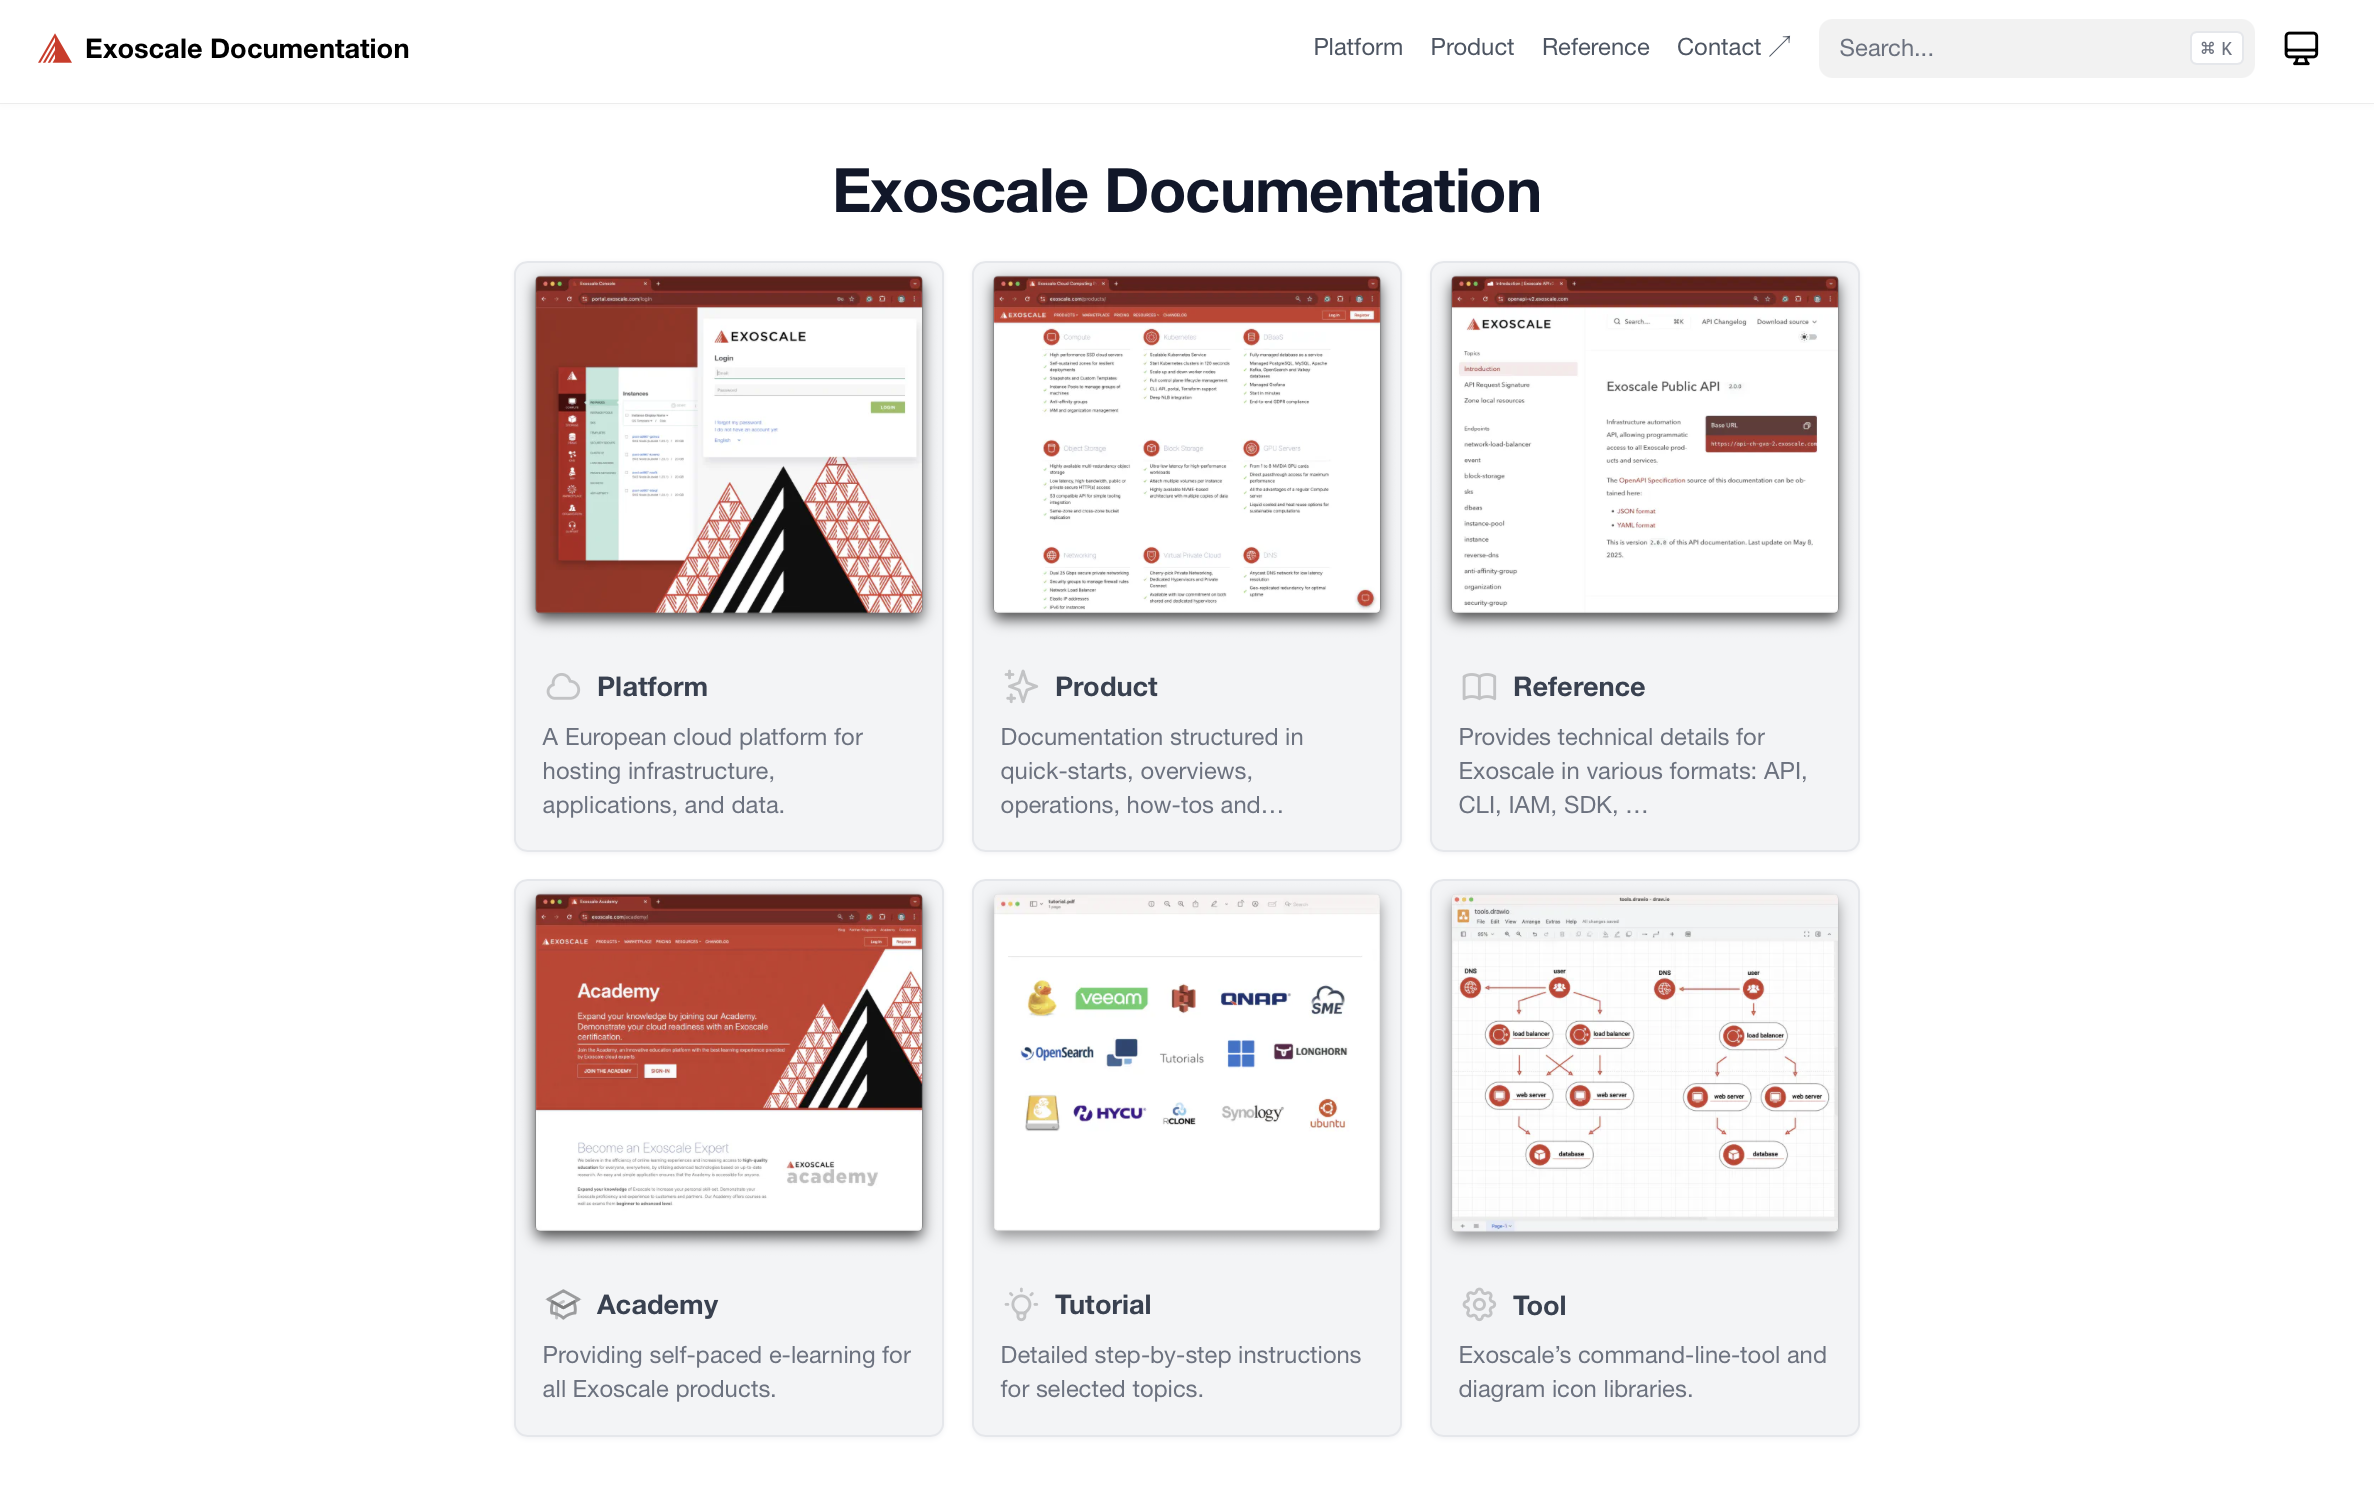Select the Tutorial card title
Screen dimensions: 2374x1500
coord(1103,1305)
